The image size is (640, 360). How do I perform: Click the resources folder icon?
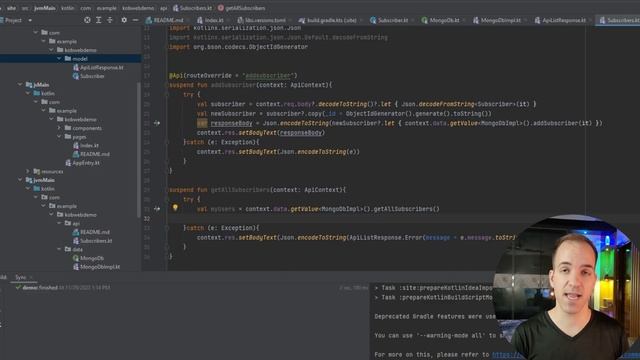click(x=37, y=171)
